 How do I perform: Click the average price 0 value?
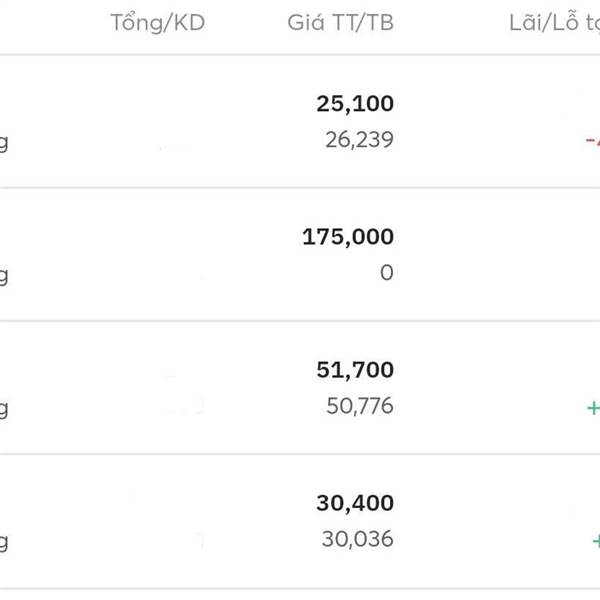[387, 273]
